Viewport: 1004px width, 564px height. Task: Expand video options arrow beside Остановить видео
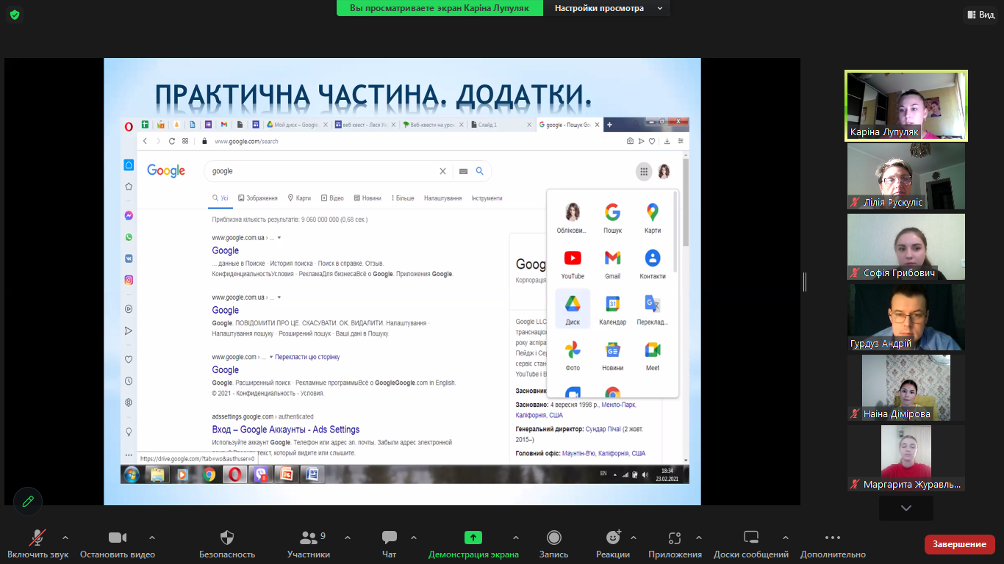pyautogui.click(x=152, y=537)
